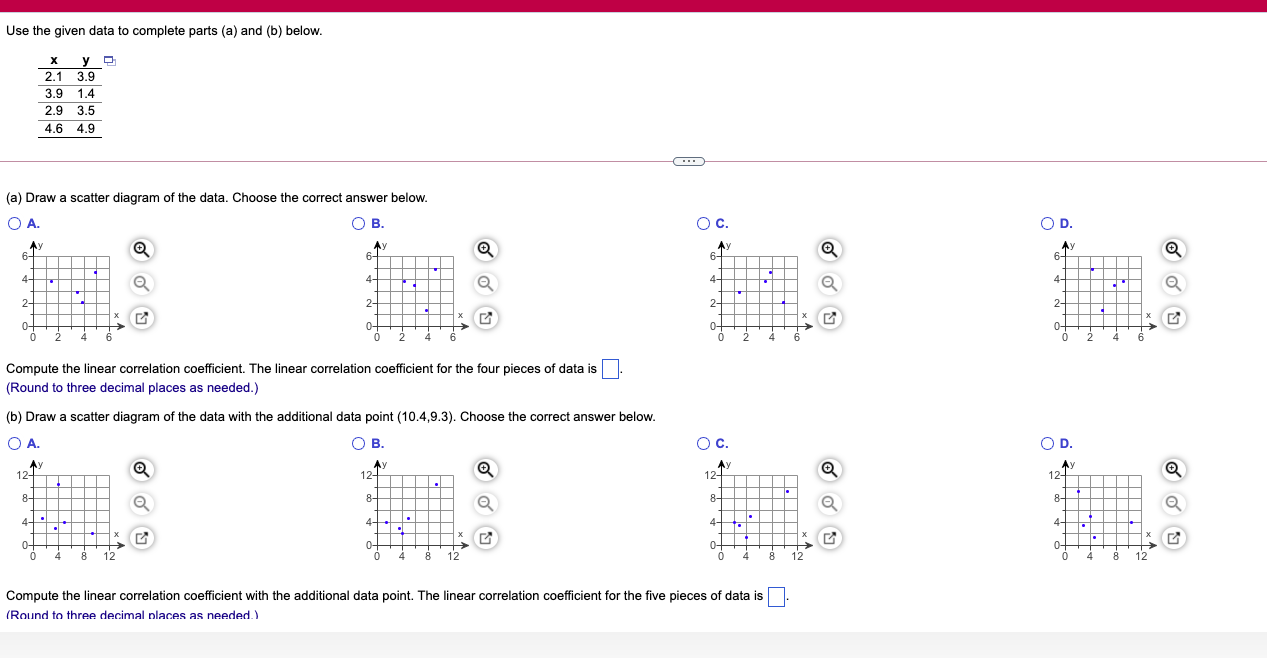Zoom out on scatter diagram D in part (b)

(x=1172, y=504)
